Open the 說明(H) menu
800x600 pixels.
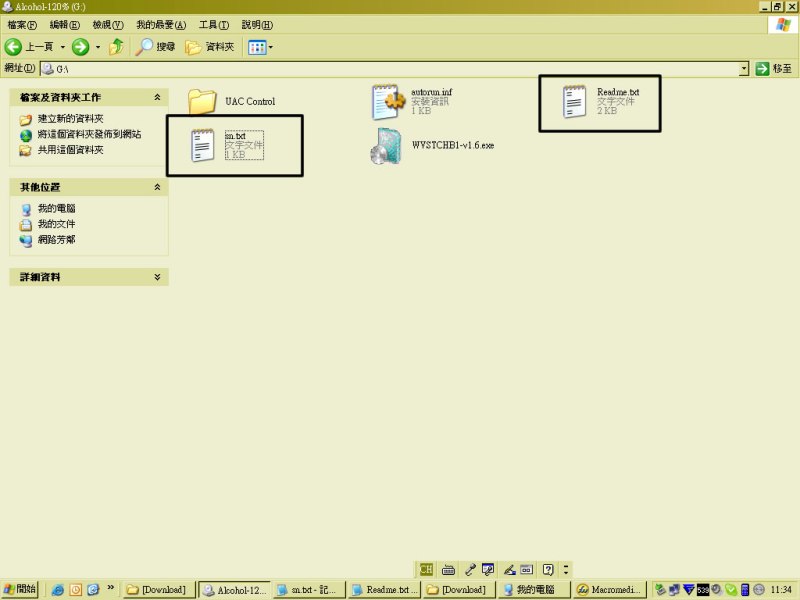[x=257, y=24]
